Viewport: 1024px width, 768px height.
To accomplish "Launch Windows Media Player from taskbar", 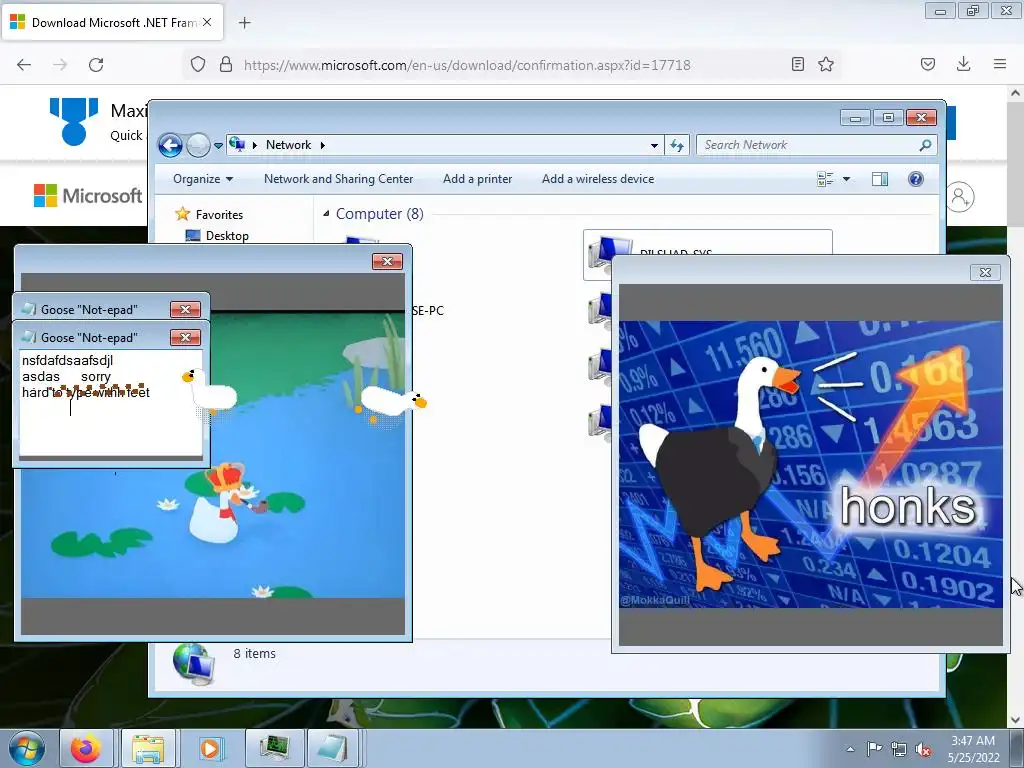I will [x=209, y=748].
